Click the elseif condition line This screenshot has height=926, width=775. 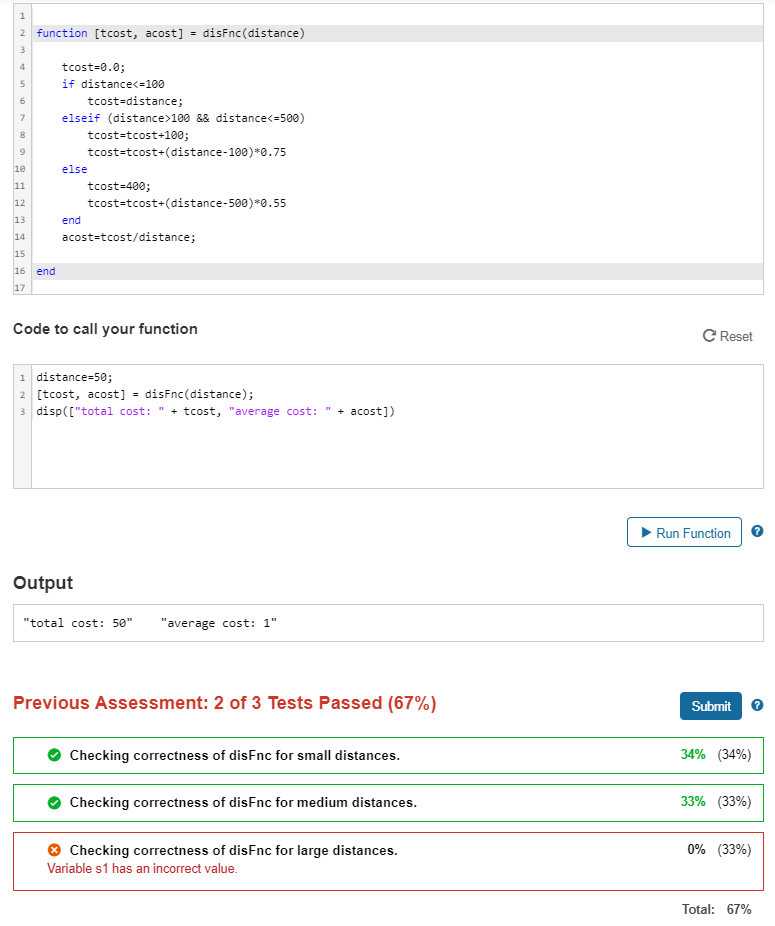click(x=183, y=118)
